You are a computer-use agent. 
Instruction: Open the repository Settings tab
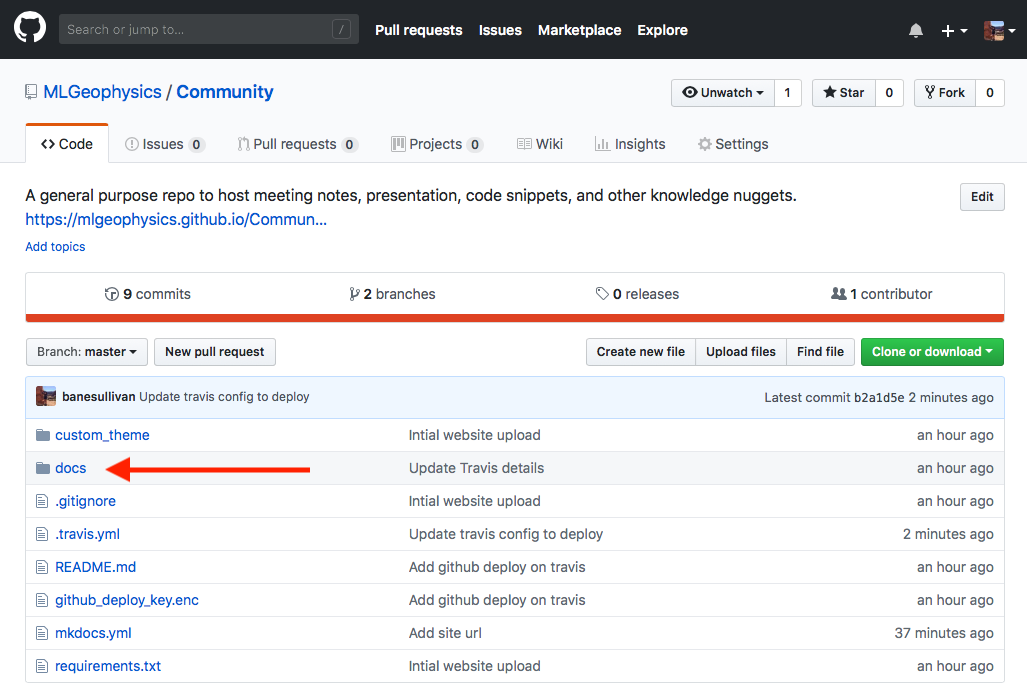click(x=733, y=144)
